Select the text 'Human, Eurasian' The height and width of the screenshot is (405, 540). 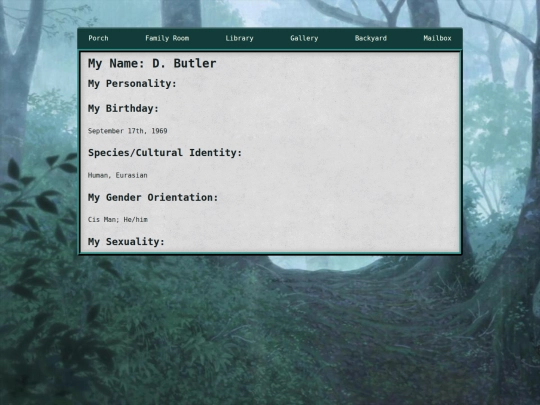(x=118, y=175)
